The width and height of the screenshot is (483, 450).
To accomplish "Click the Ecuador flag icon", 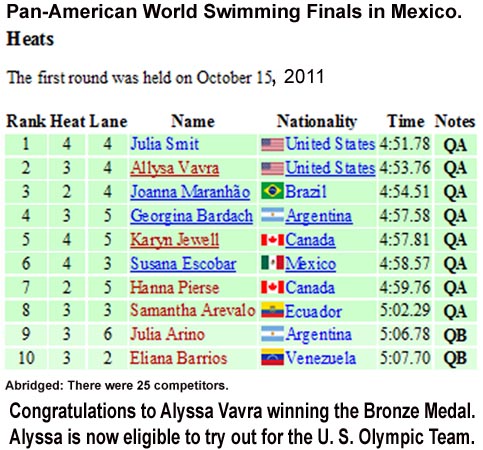I will click(x=272, y=310).
